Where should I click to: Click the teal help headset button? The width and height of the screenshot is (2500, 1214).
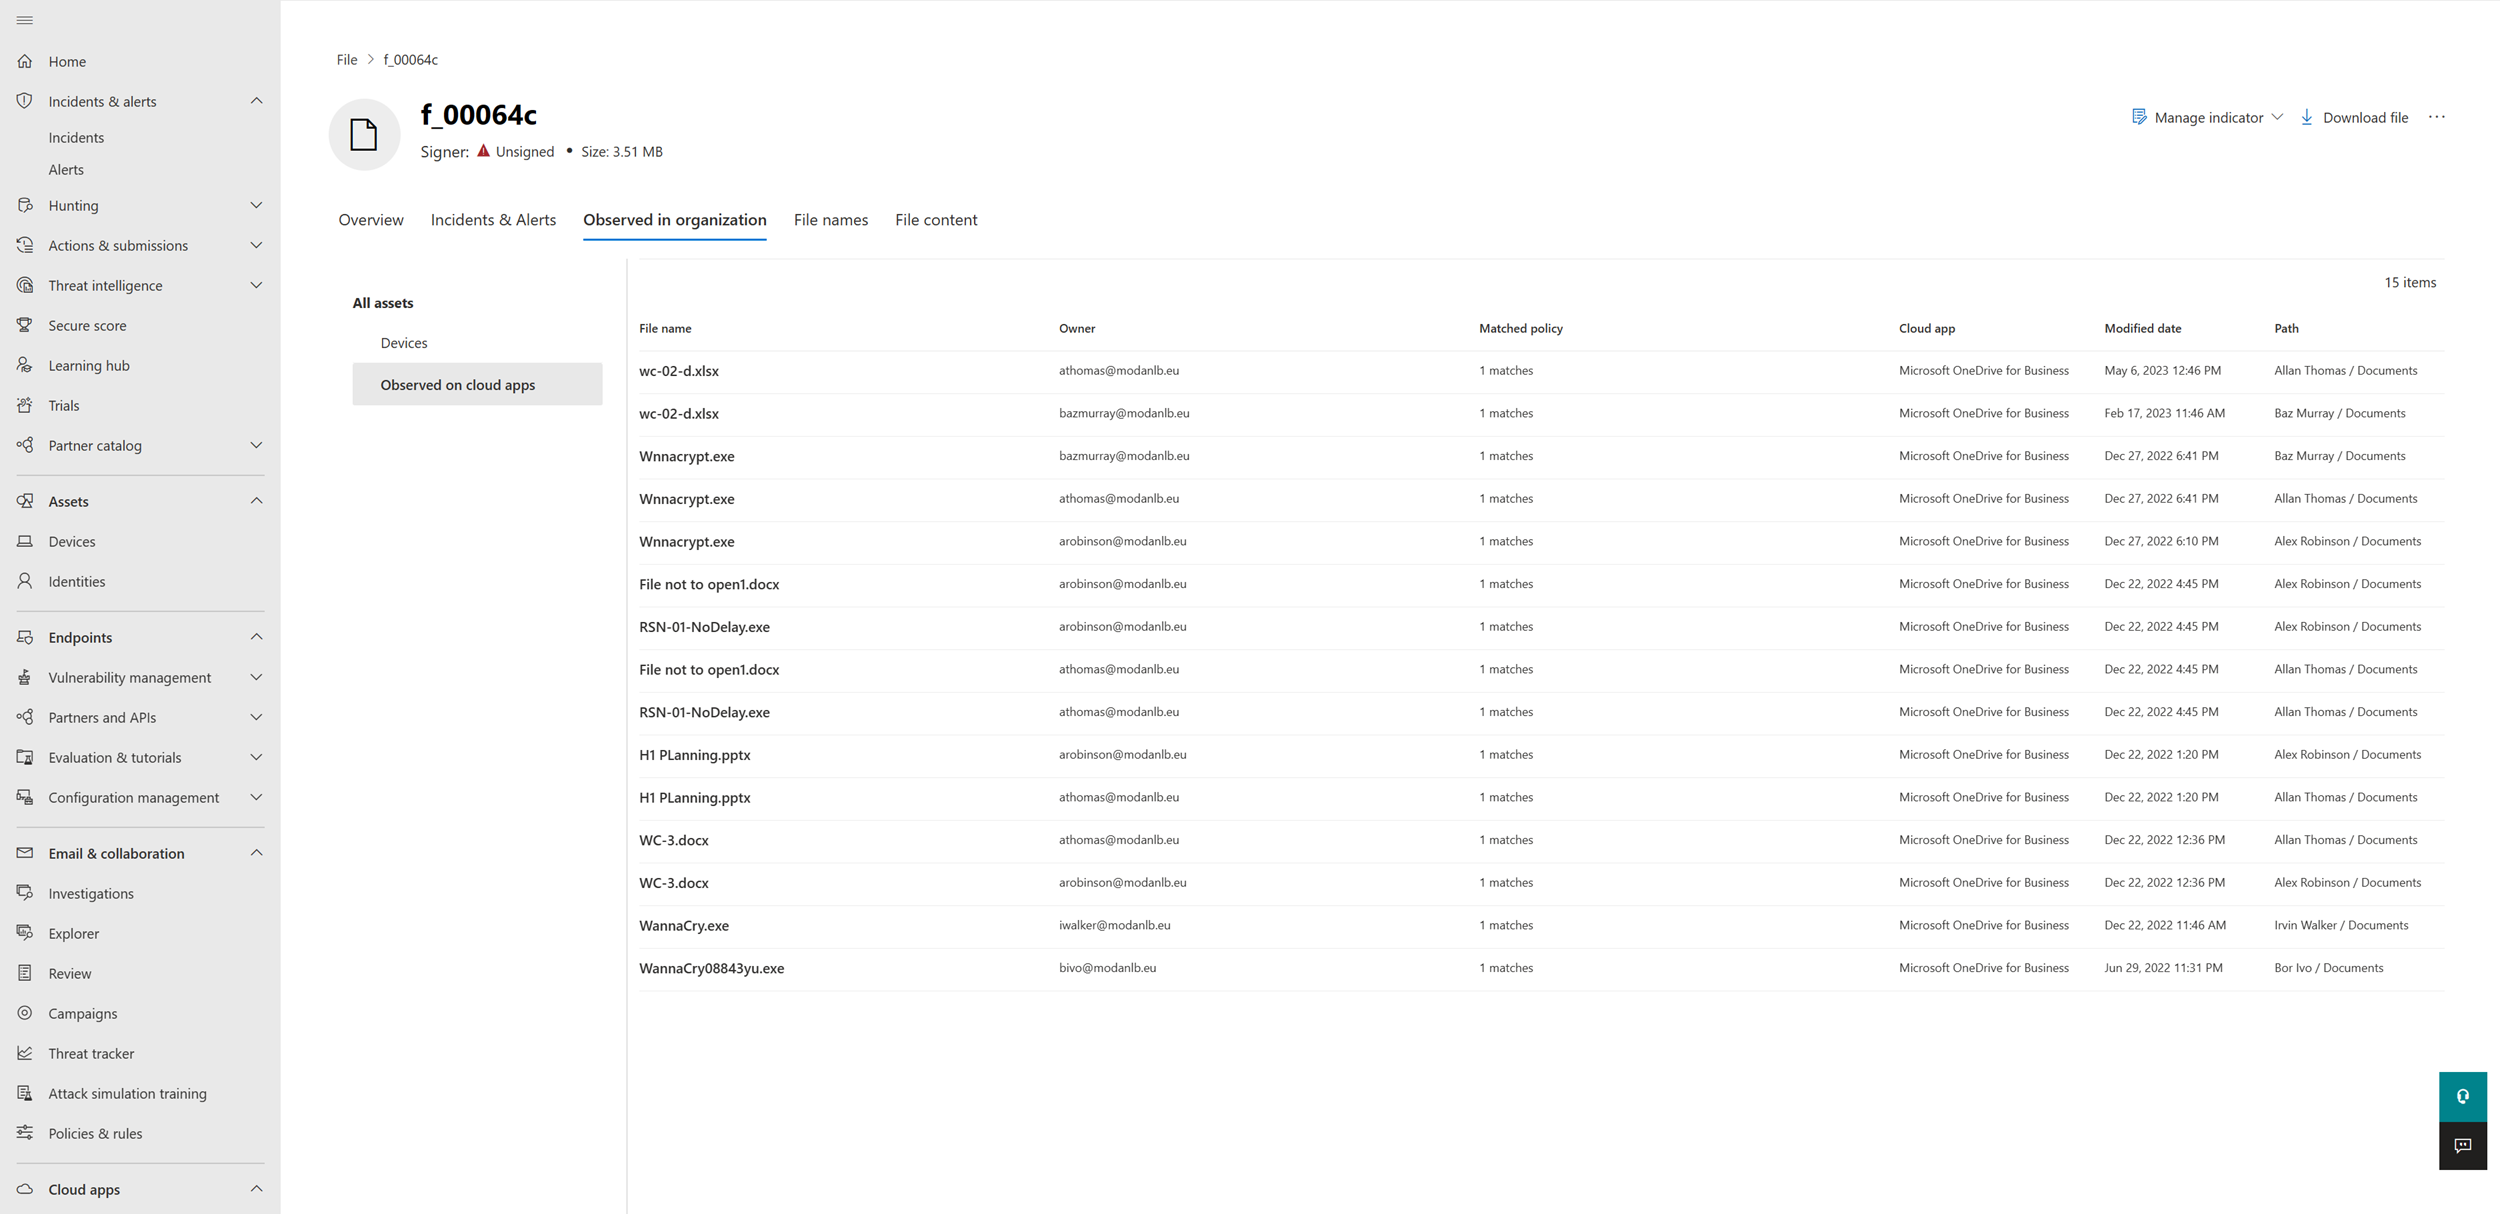click(2462, 1096)
